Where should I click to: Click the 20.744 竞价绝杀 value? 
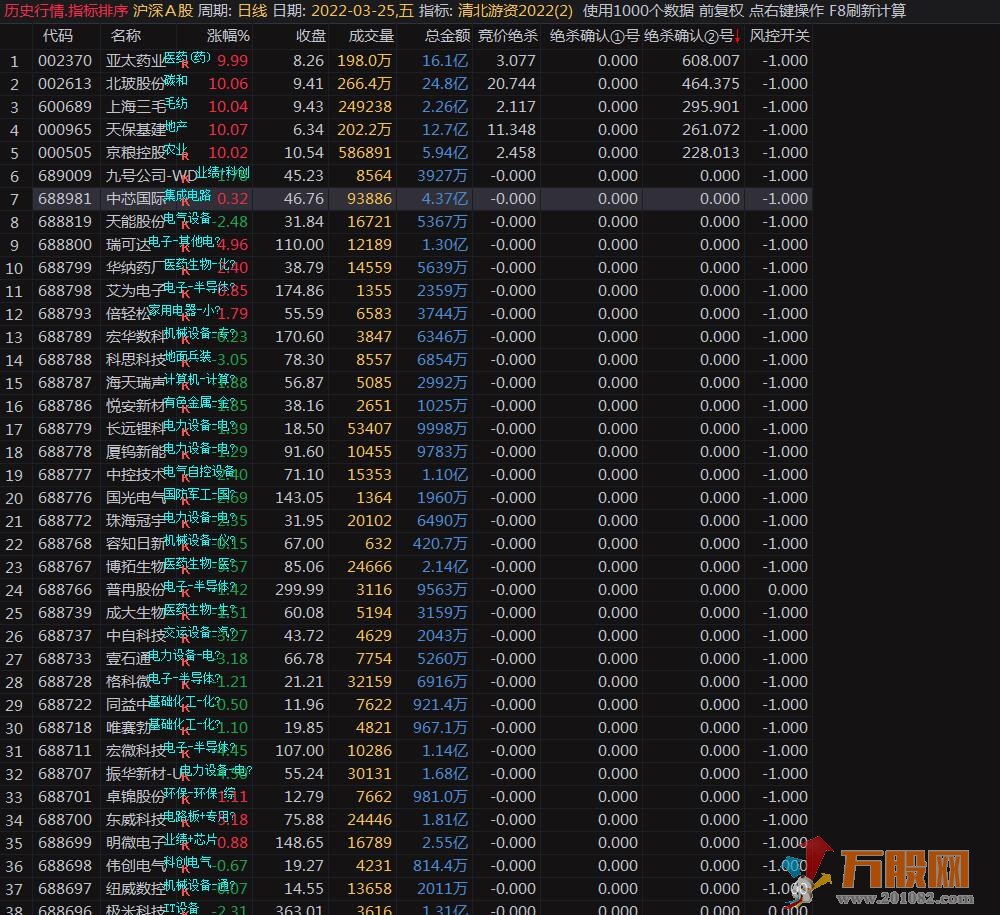coord(511,84)
